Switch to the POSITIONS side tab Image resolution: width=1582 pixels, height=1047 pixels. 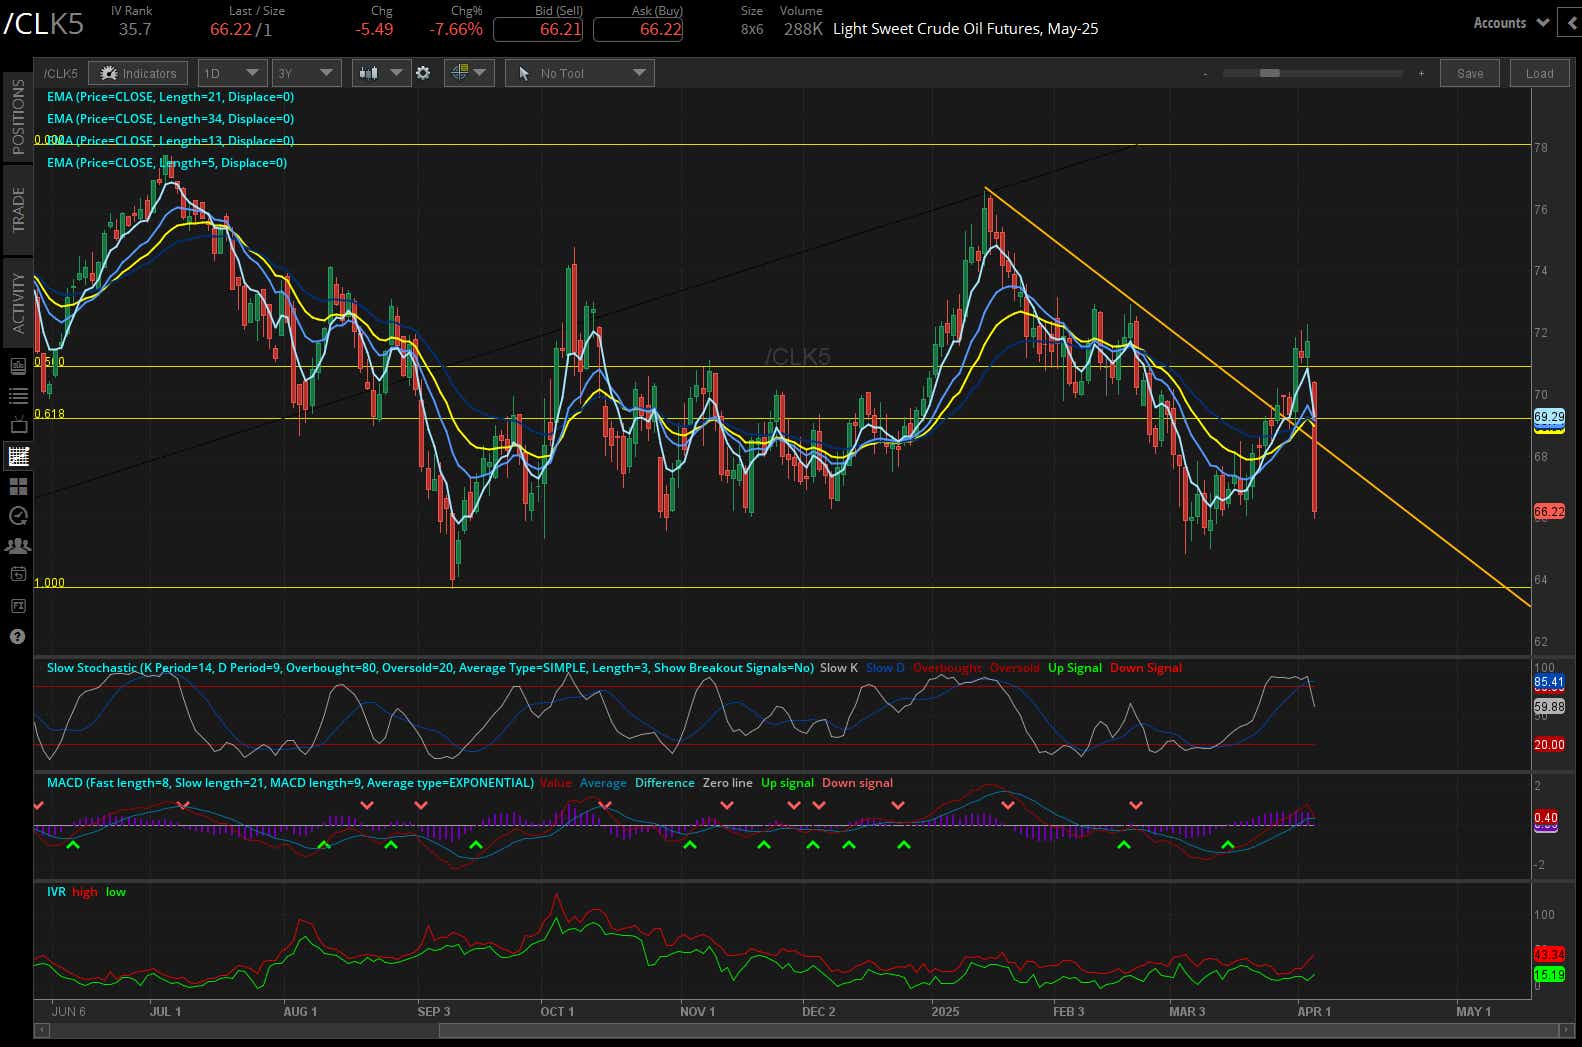[18, 116]
